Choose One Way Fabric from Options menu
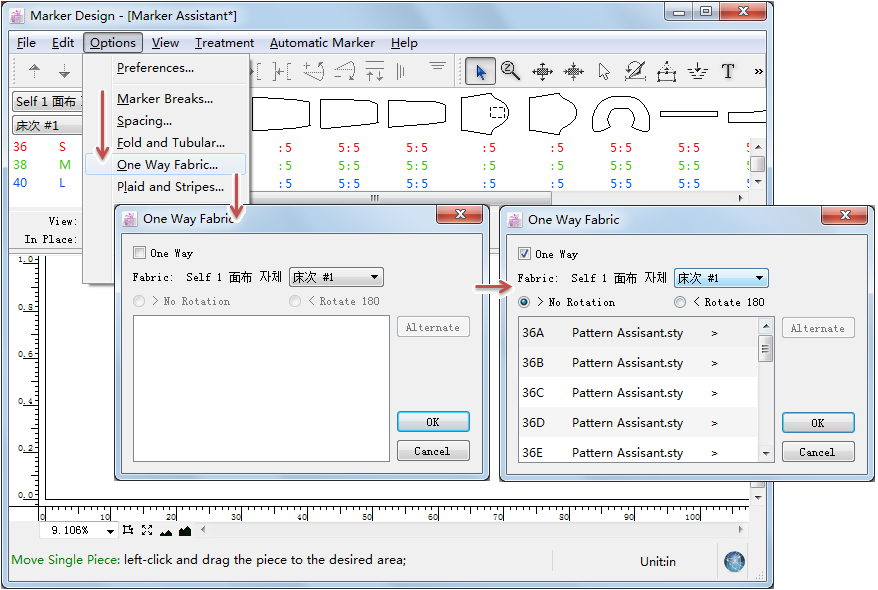878x590 pixels. (x=167, y=165)
